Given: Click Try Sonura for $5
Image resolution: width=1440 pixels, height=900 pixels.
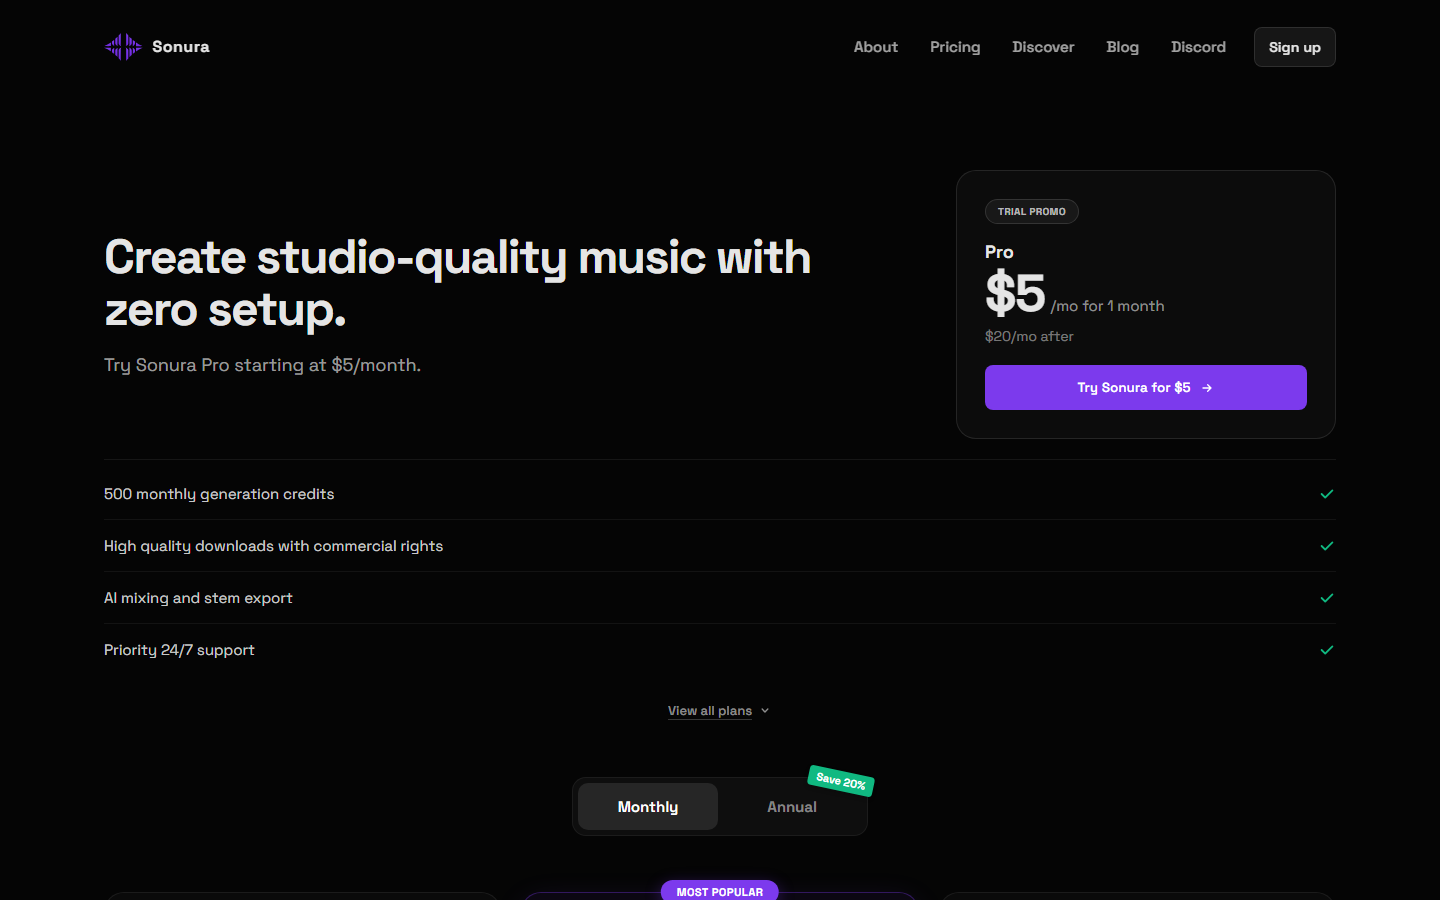Looking at the screenshot, I should tap(1145, 387).
